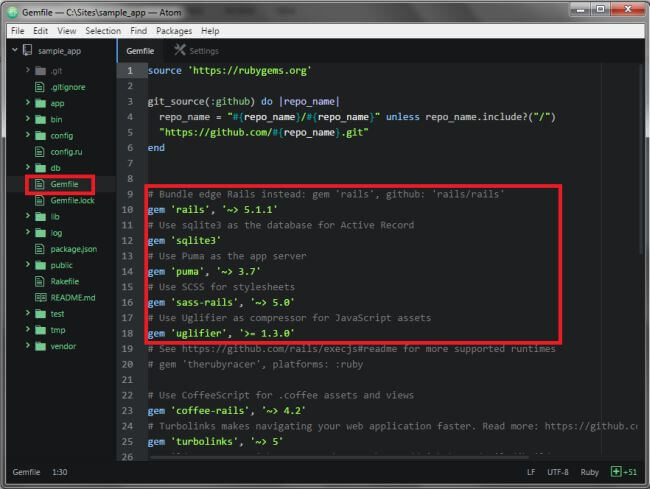This screenshot has width=650, height=489.
Task: Expand the .git folder chevron
Action: pyautogui.click(x=28, y=70)
